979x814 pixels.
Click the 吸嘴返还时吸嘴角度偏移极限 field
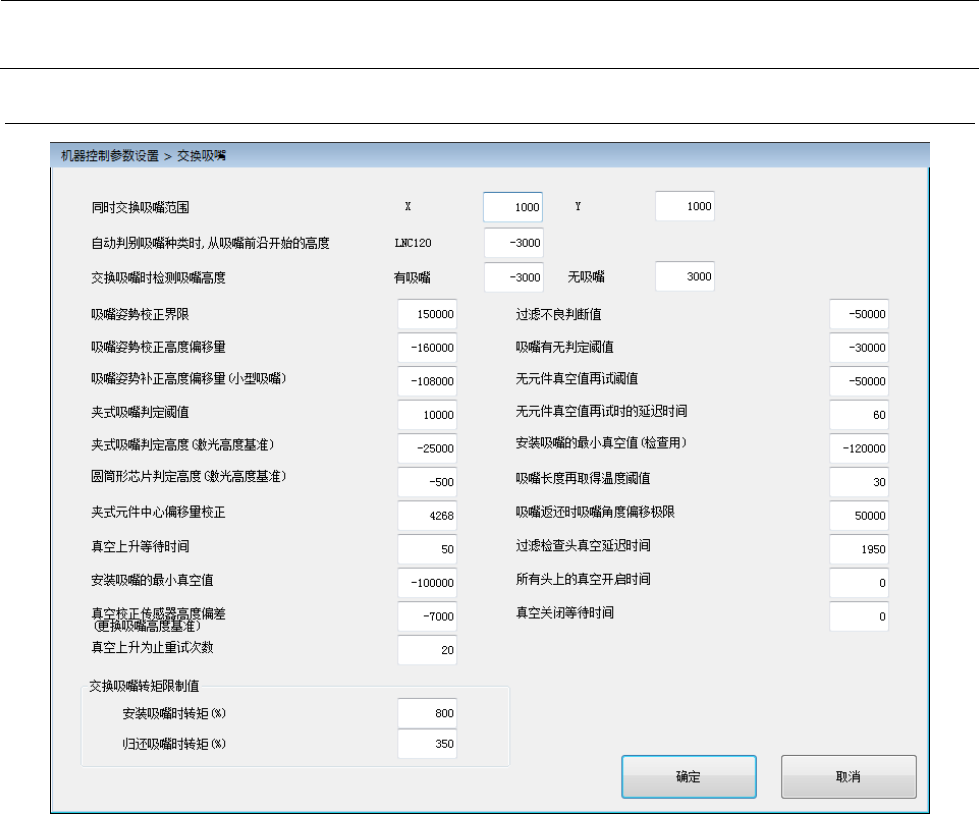click(858, 516)
